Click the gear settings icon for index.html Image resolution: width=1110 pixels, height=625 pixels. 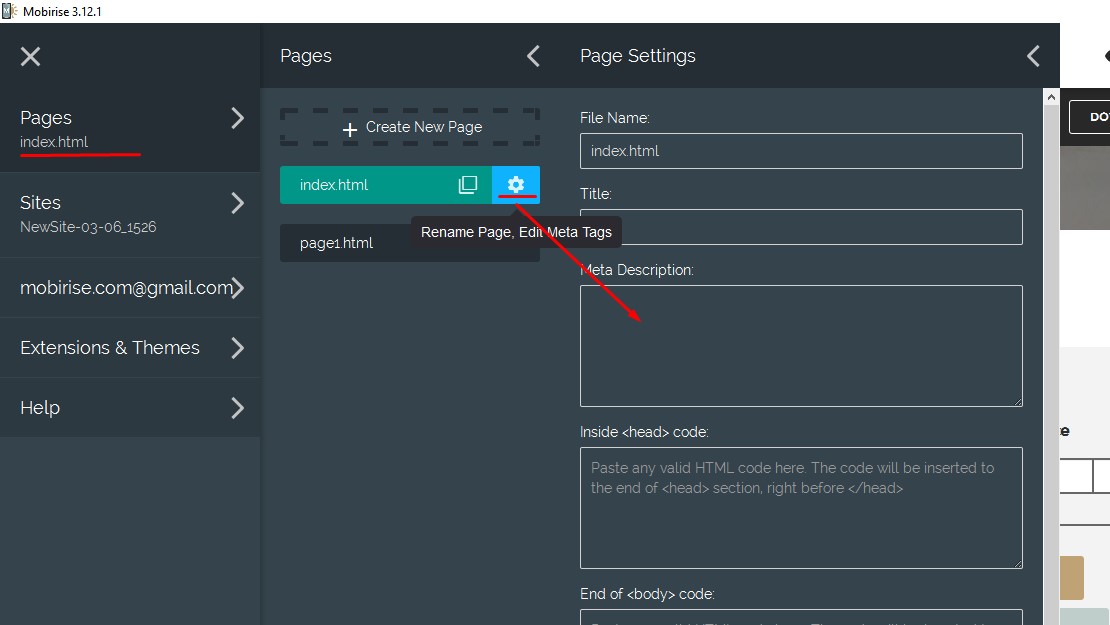515,185
